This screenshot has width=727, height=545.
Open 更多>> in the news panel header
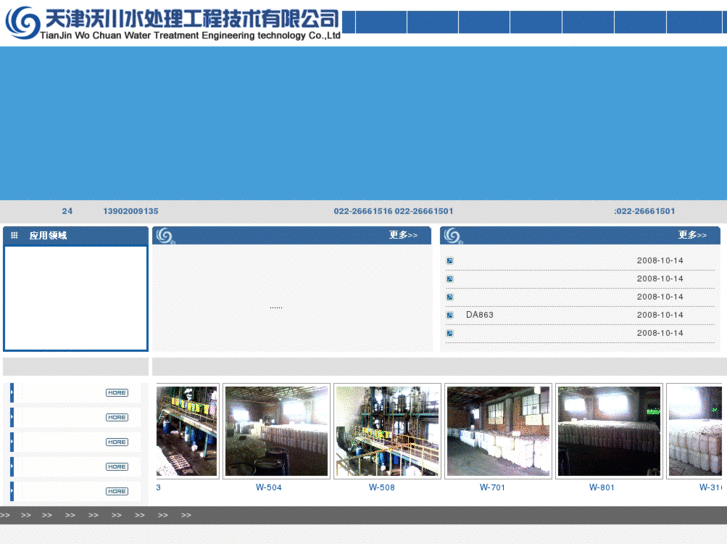[x=692, y=235]
